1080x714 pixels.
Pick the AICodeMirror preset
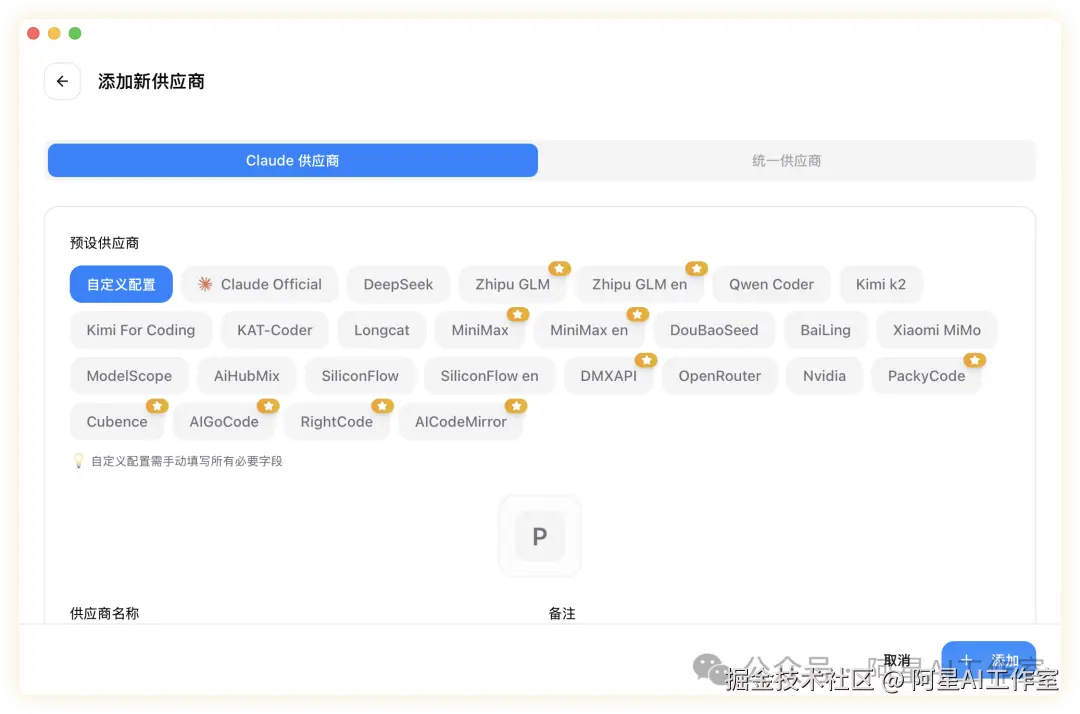(461, 421)
